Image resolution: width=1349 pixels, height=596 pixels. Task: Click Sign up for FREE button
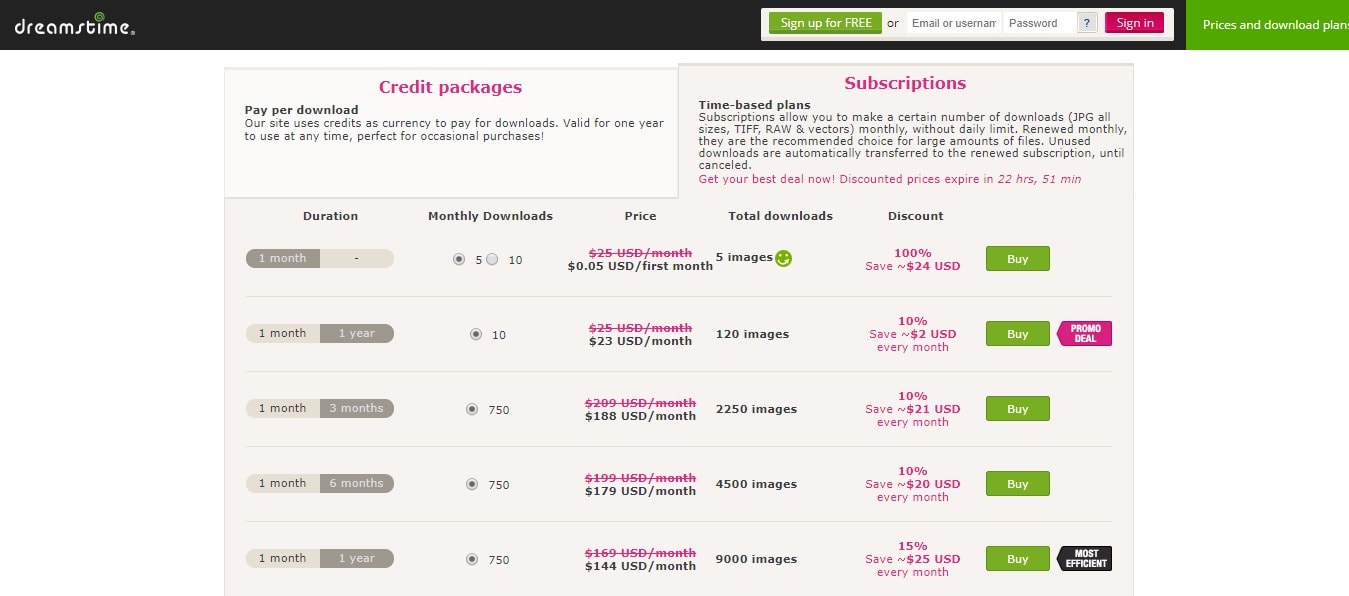[825, 23]
